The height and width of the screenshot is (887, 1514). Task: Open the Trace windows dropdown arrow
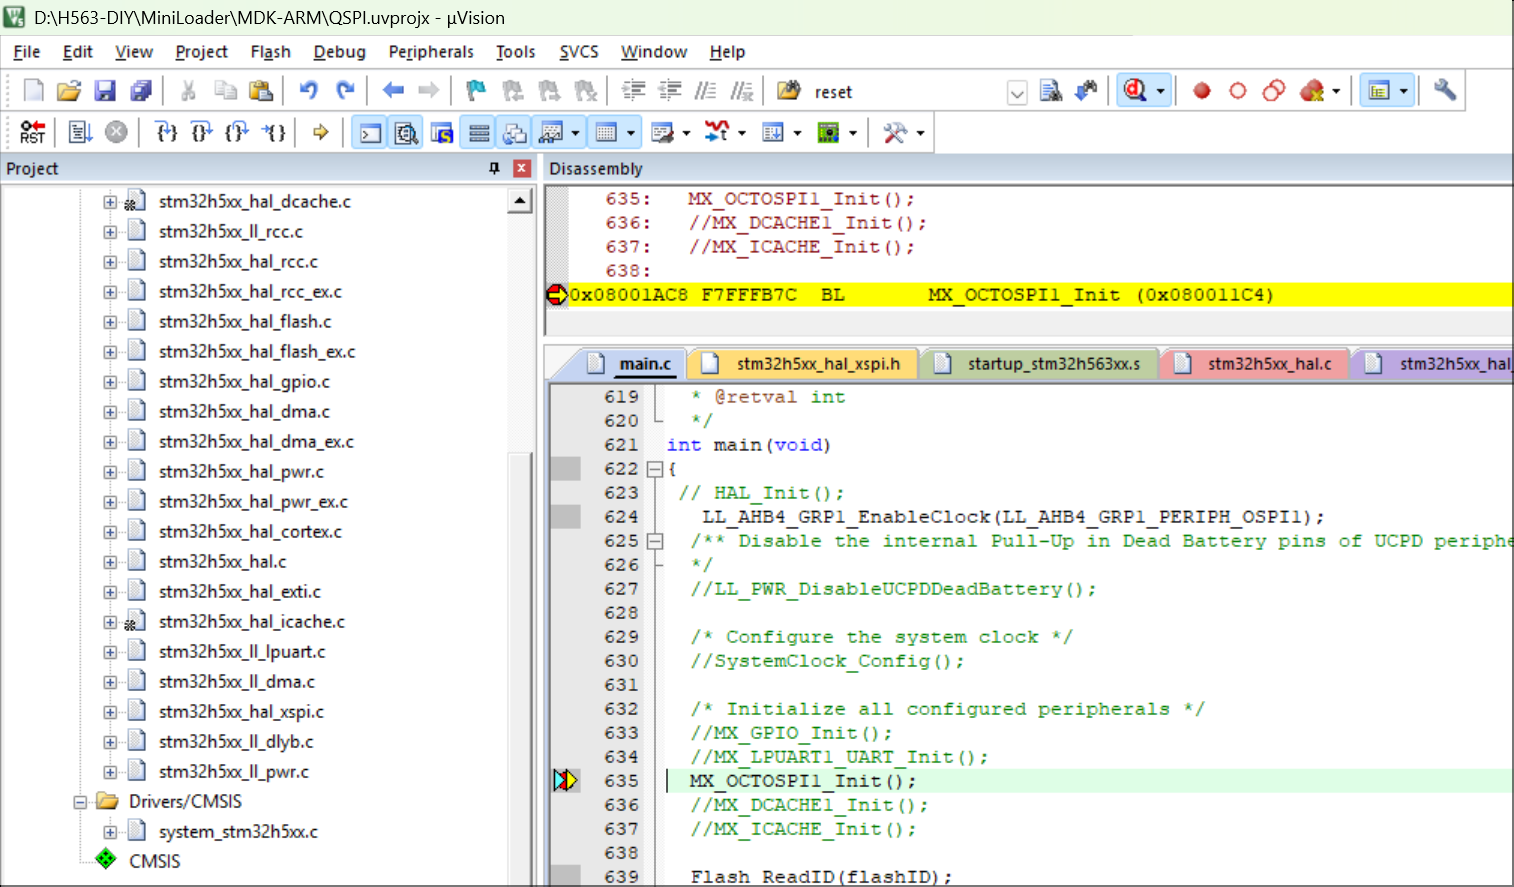[x=797, y=132]
